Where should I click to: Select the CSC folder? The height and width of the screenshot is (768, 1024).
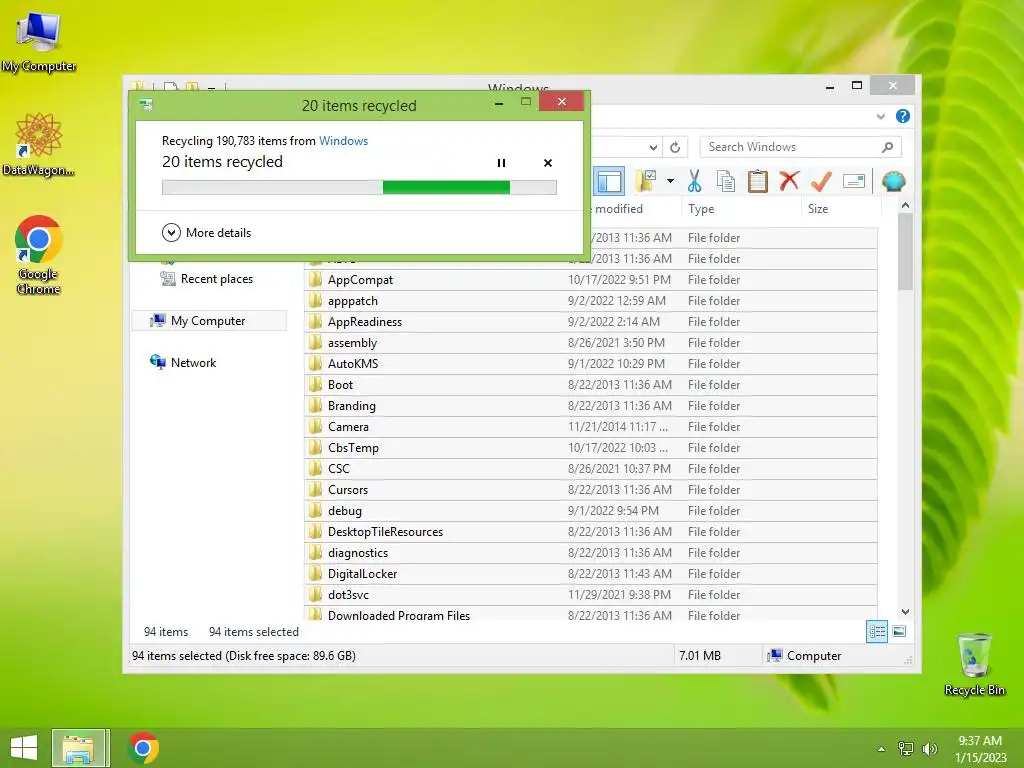(x=591, y=468)
